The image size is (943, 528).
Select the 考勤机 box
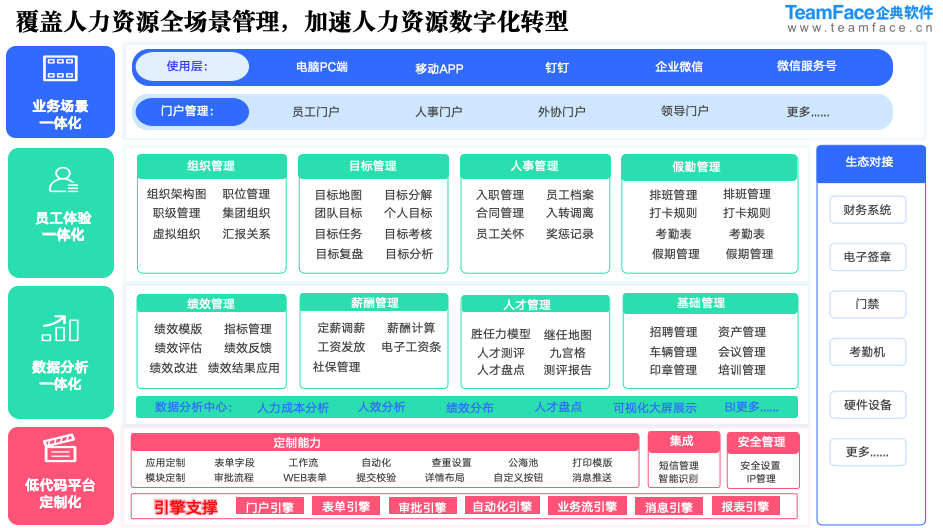tap(867, 352)
